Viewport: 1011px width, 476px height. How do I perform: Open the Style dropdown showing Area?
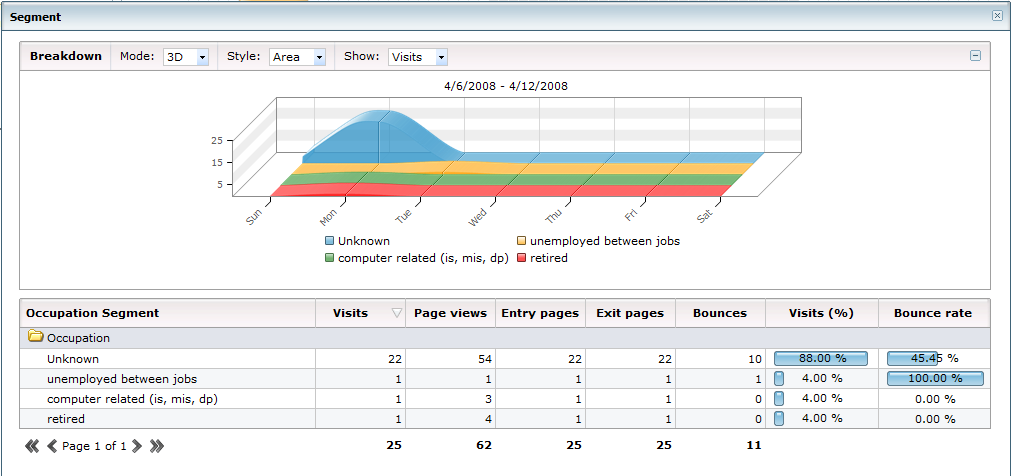click(298, 57)
